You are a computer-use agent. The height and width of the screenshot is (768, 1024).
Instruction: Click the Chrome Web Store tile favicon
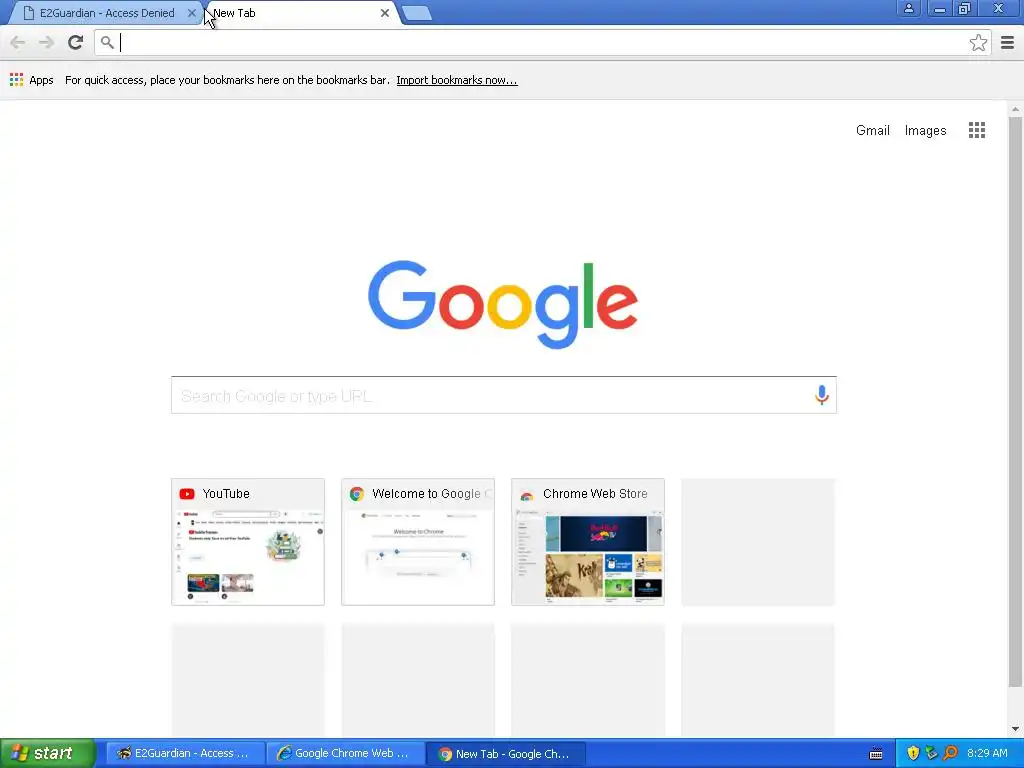click(x=527, y=494)
